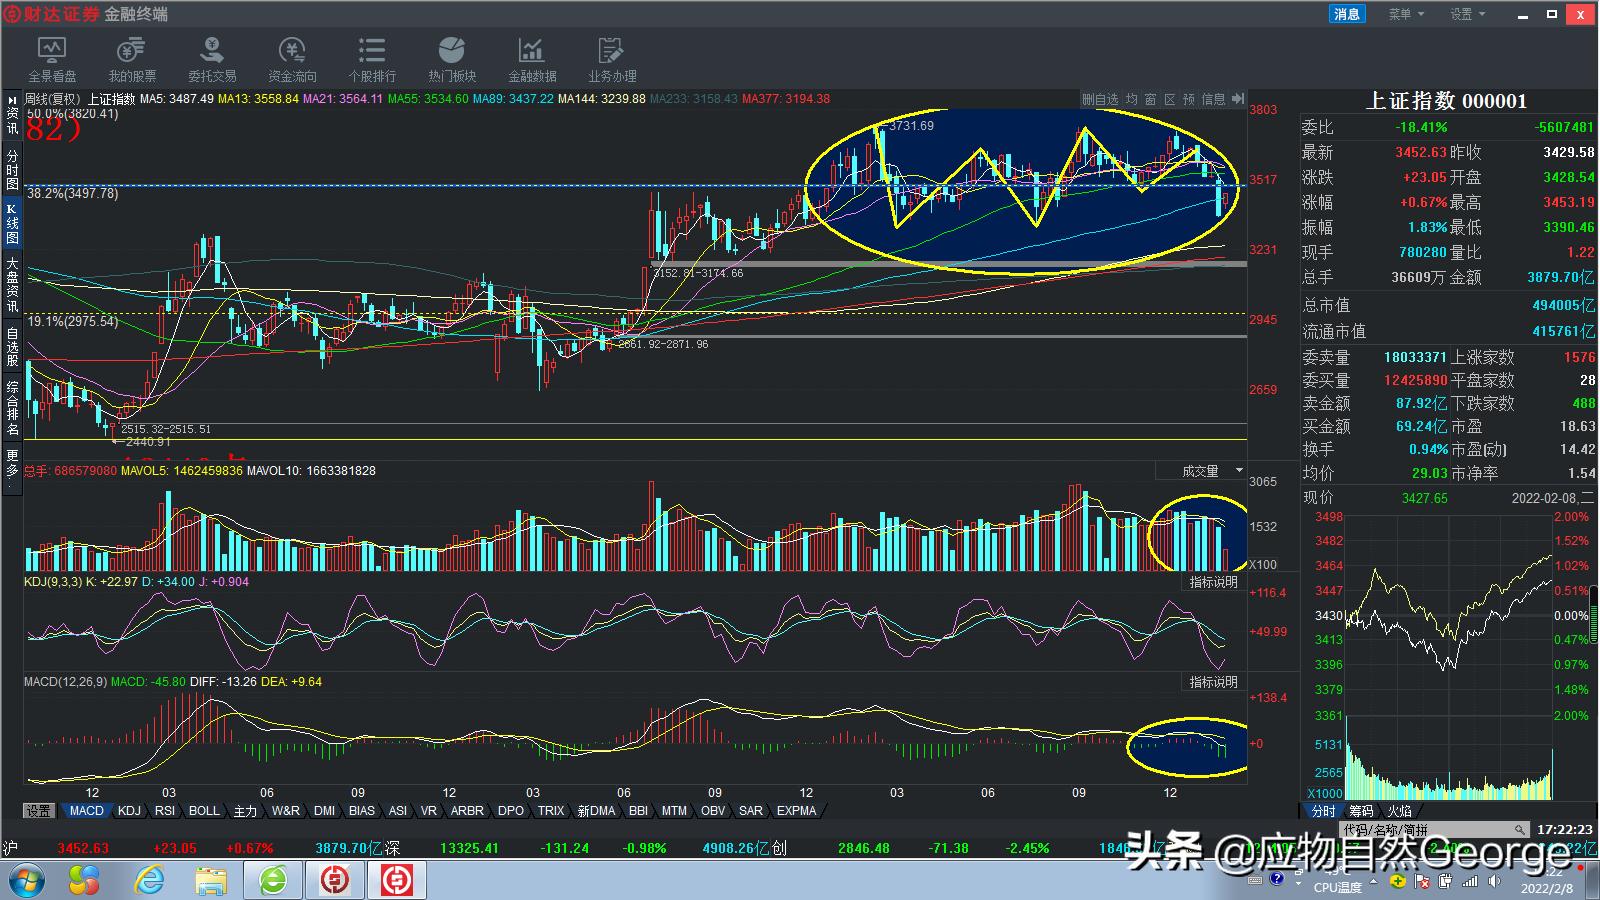
Task: Open the MACD 指标说明 indicator explanation
Action: 1212,681
